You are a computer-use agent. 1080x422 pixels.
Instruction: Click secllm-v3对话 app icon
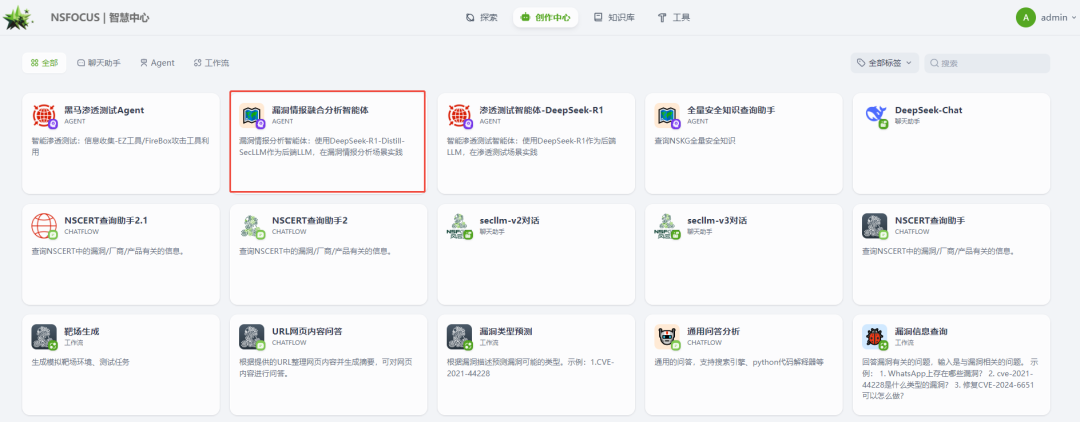[x=667, y=226]
